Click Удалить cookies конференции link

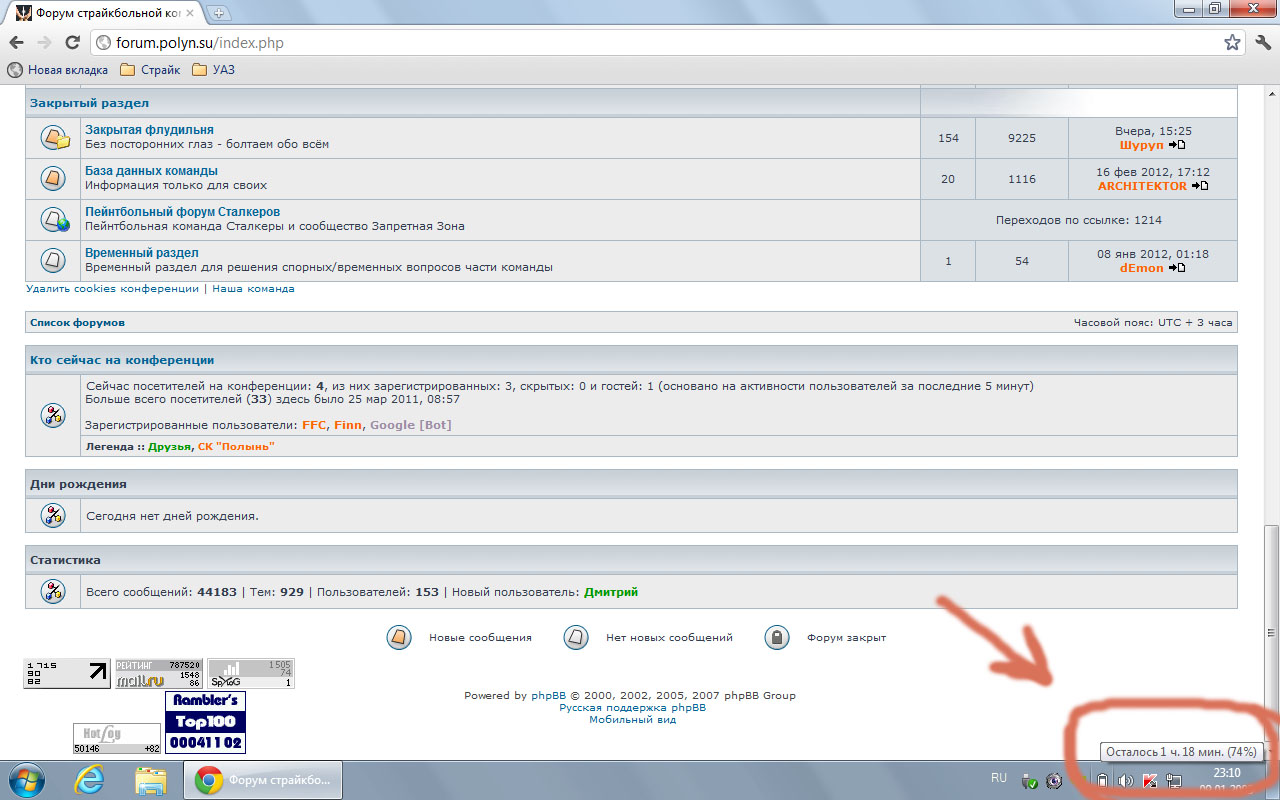112,289
